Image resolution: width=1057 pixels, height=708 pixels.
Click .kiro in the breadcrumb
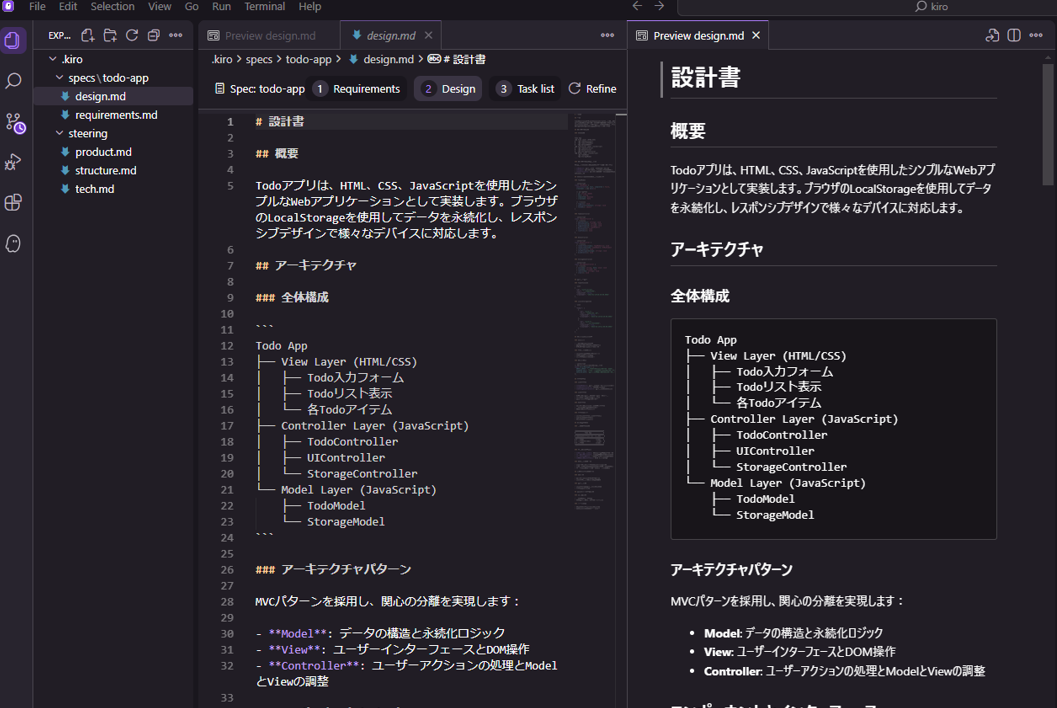point(222,59)
